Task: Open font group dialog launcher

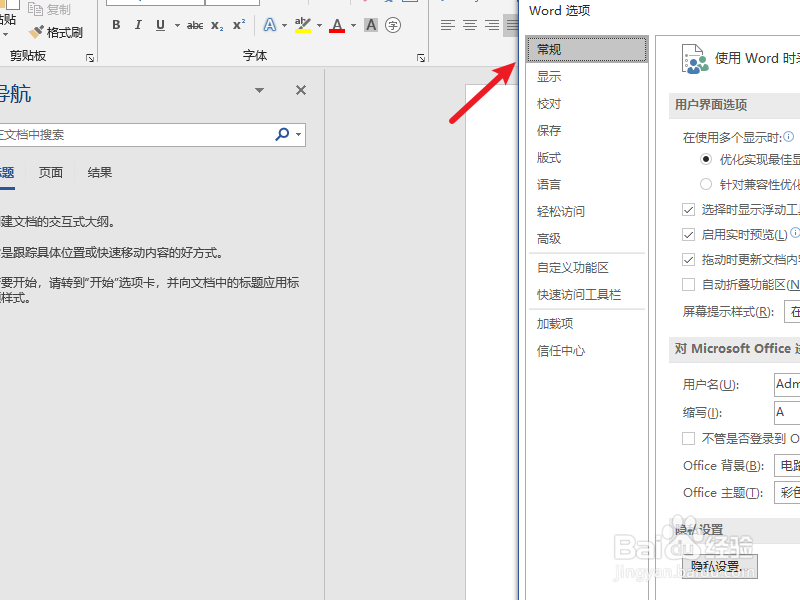Action: [x=421, y=58]
